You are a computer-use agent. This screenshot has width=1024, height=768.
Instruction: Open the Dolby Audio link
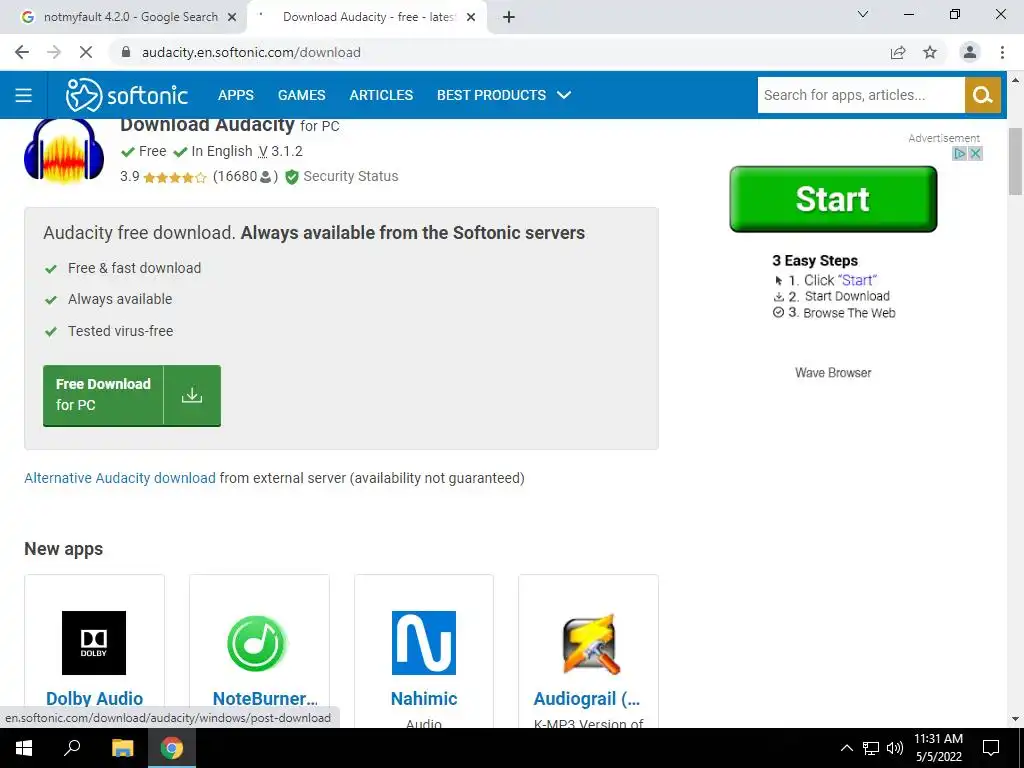94,698
